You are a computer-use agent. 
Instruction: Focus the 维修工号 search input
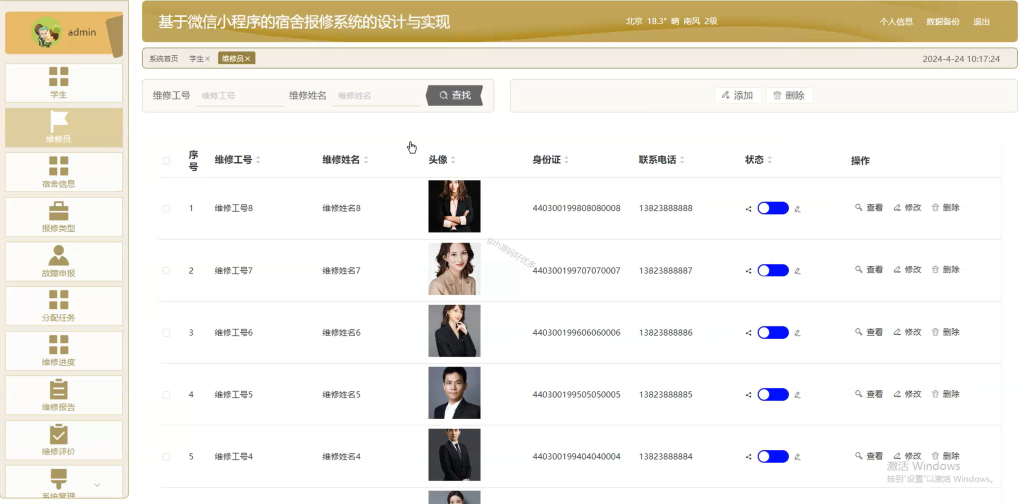point(240,95)
